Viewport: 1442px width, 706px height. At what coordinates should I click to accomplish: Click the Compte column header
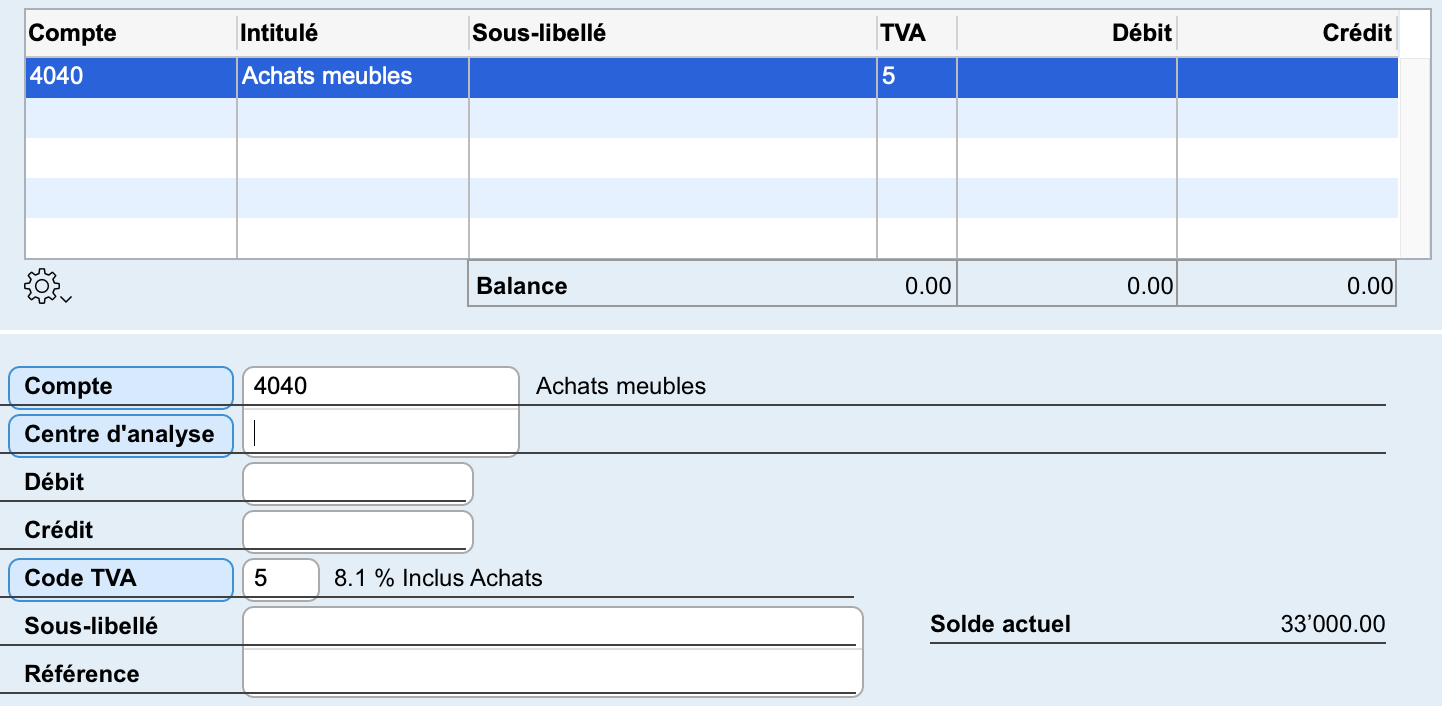130,33
